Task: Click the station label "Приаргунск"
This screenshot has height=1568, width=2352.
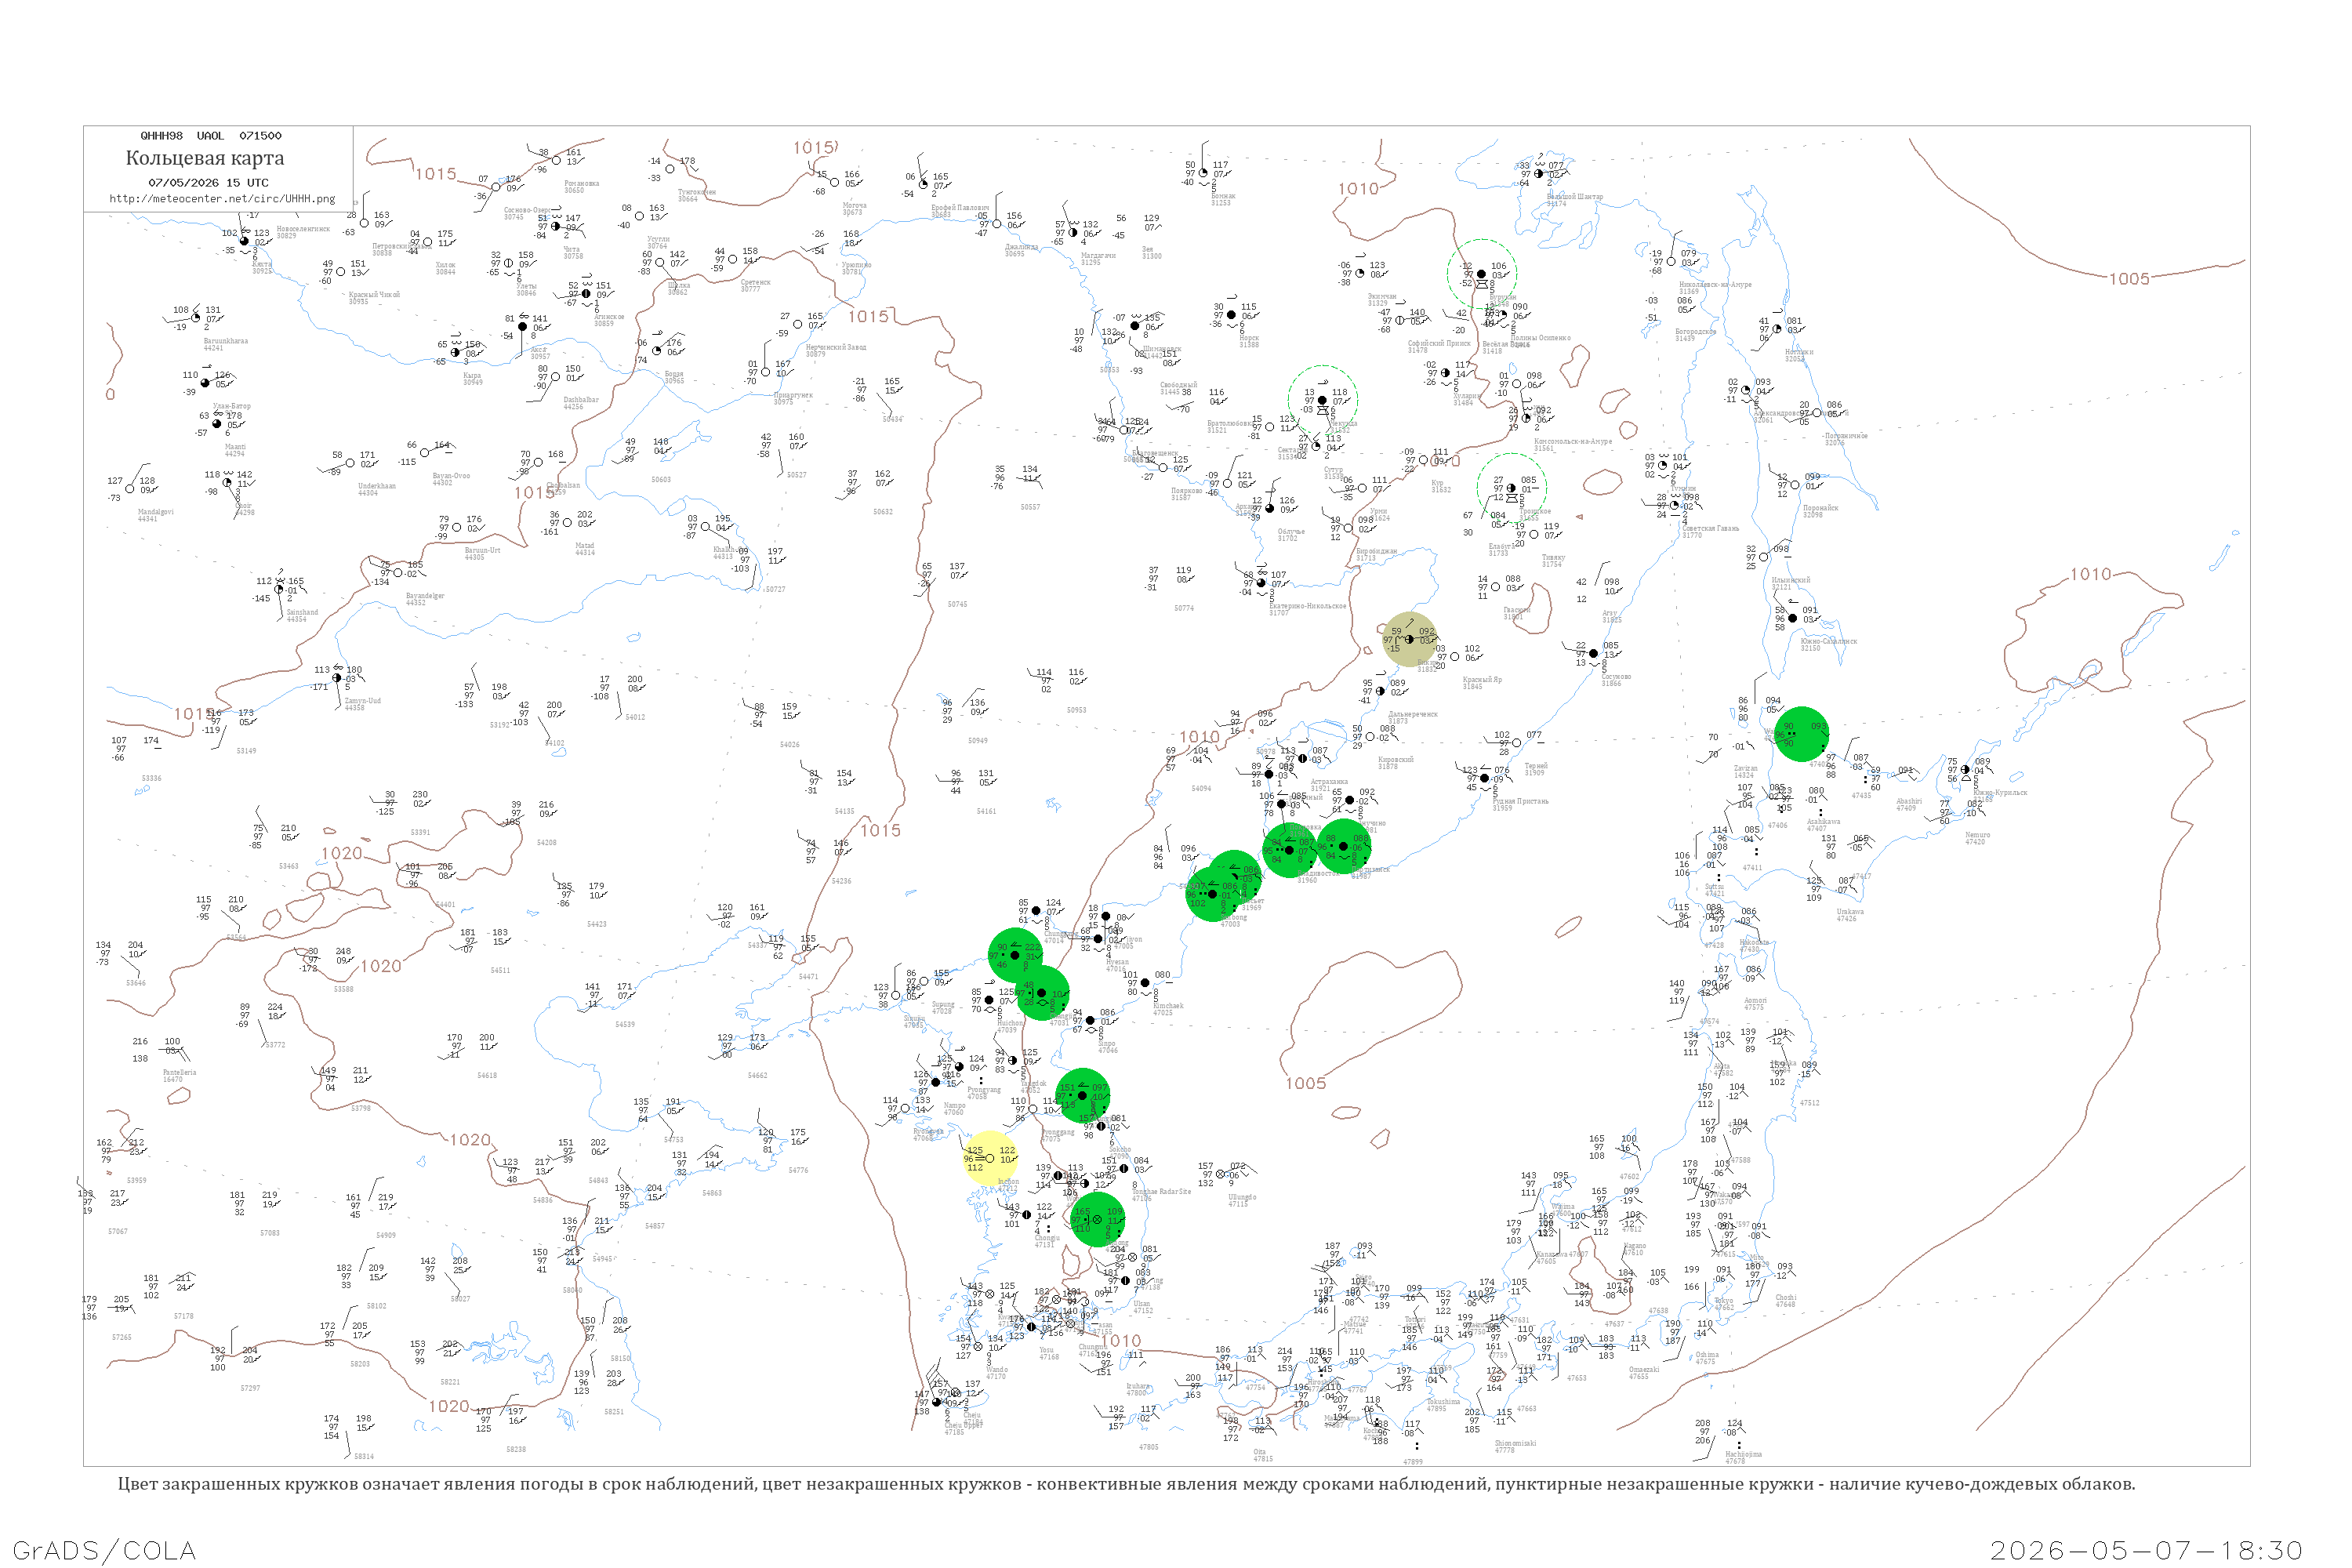Action: [793, 395]
